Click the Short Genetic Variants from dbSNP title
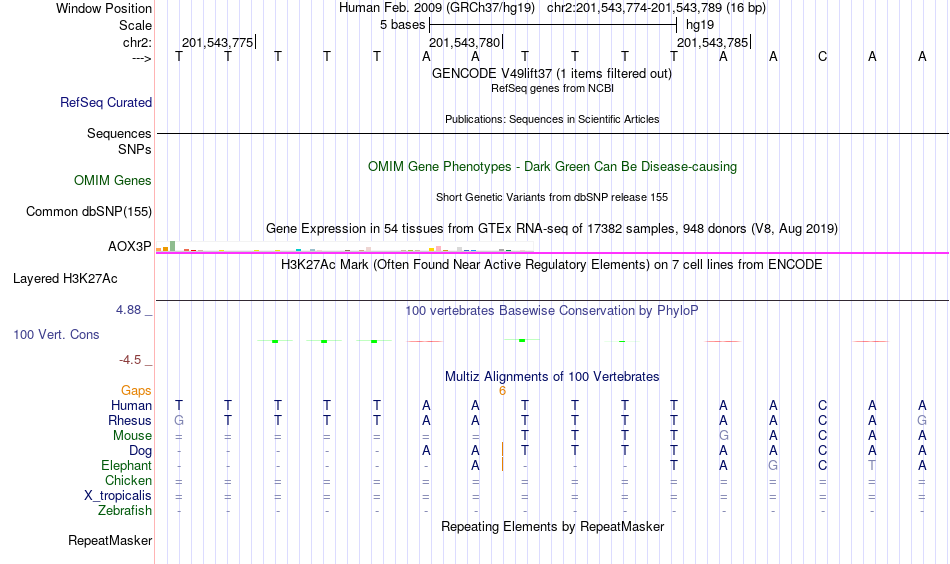This screenshot has width=950, height=564. point(552,197)
